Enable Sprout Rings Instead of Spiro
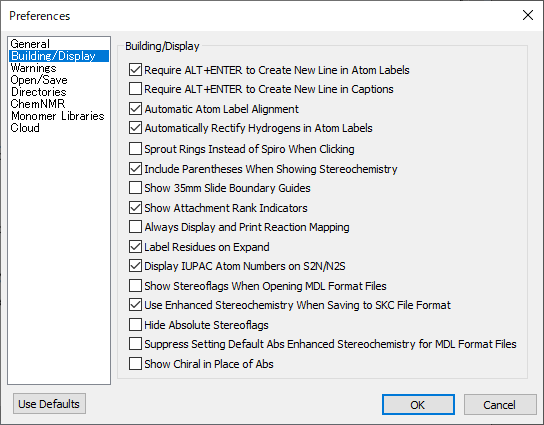The image size is (544, 425). point(135,149)
